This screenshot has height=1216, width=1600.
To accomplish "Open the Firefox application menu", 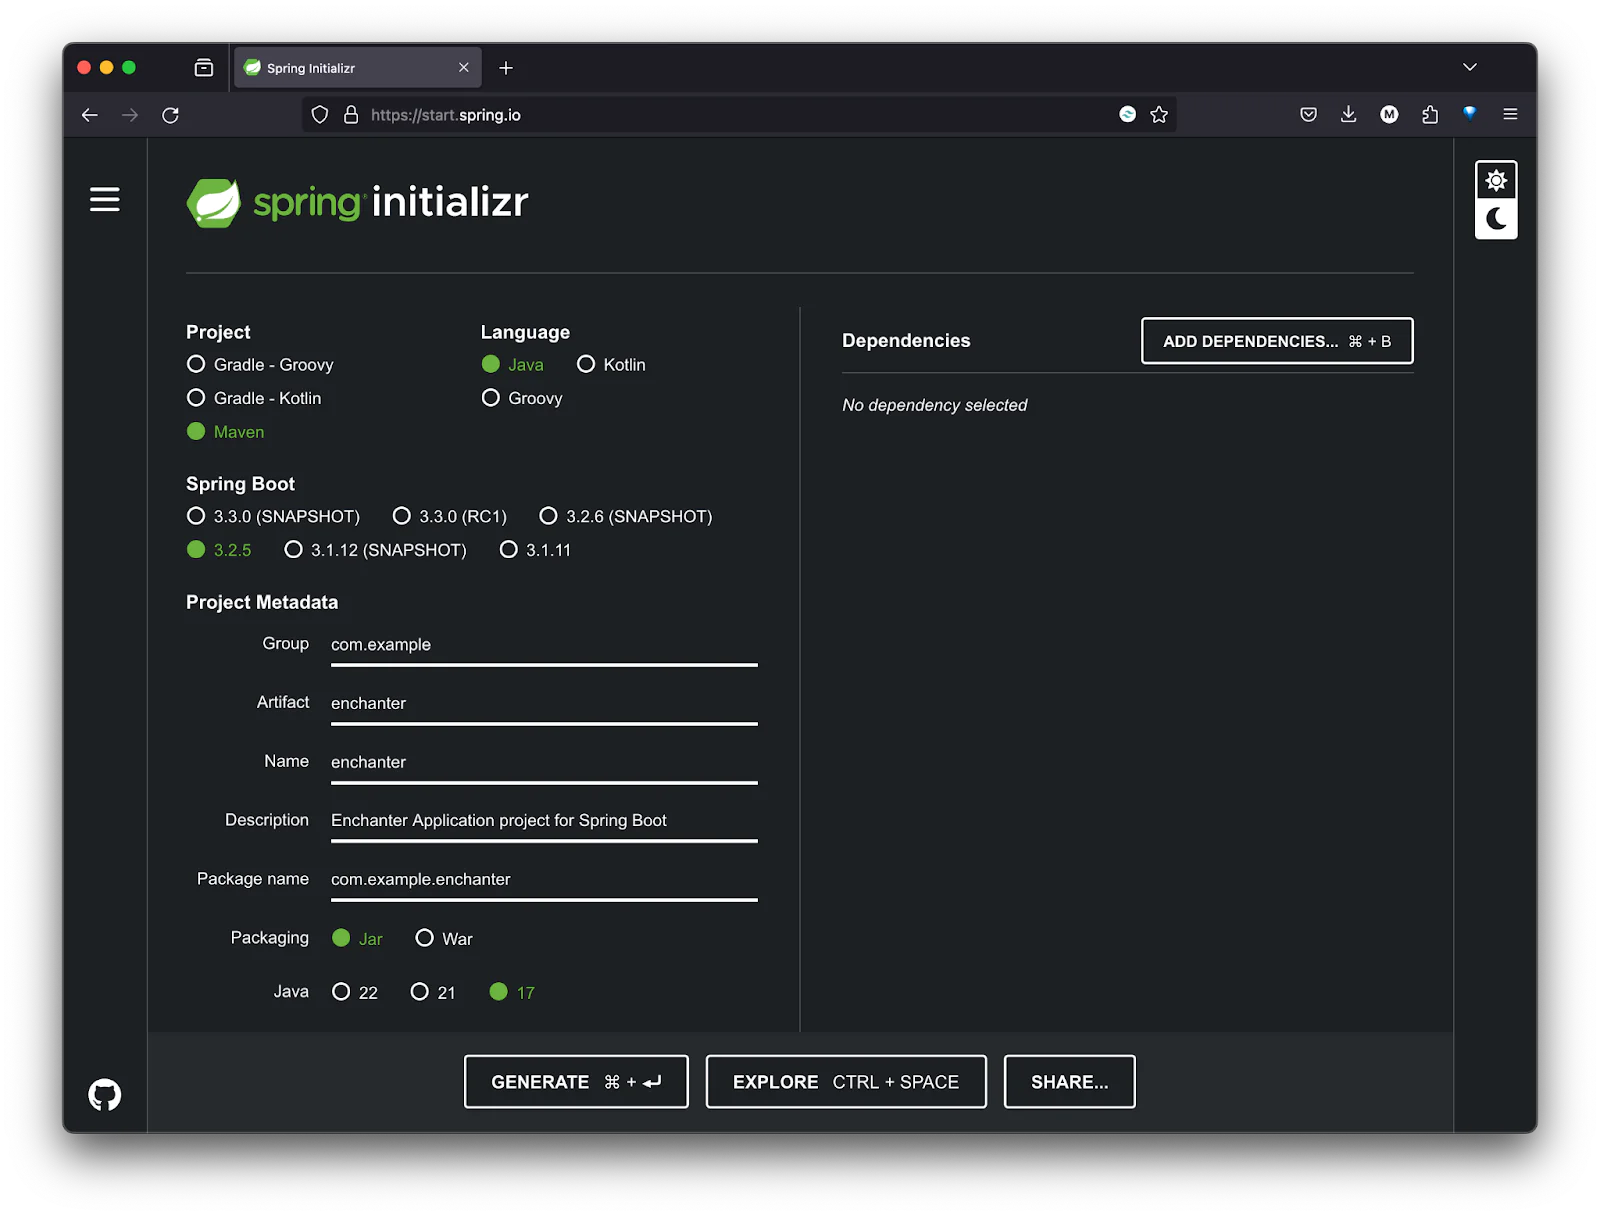I will click(1510, 115).
